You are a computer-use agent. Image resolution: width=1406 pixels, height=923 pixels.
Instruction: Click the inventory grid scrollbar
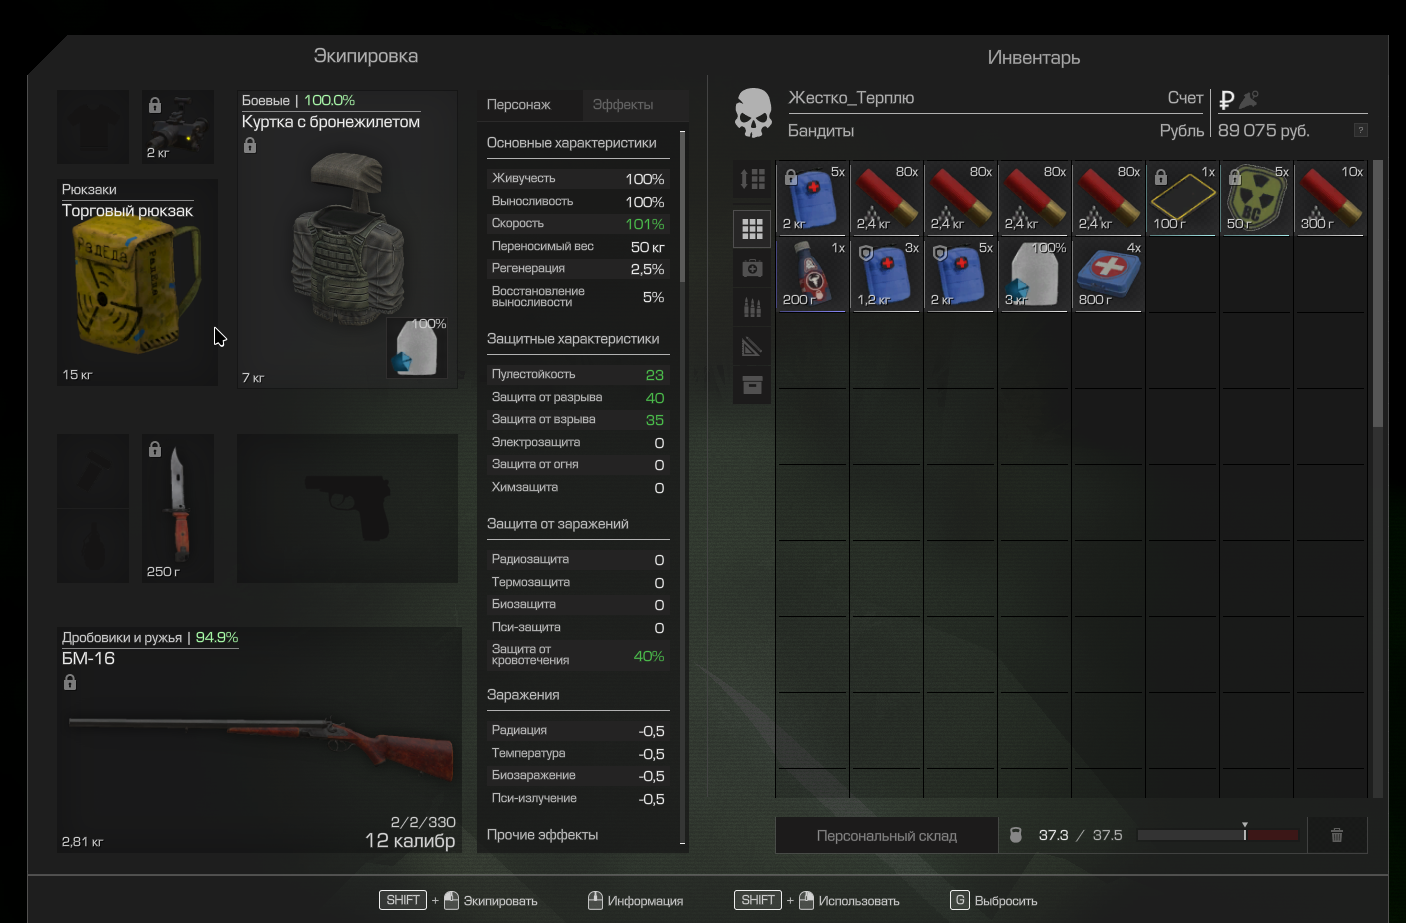coord(1377,300)
